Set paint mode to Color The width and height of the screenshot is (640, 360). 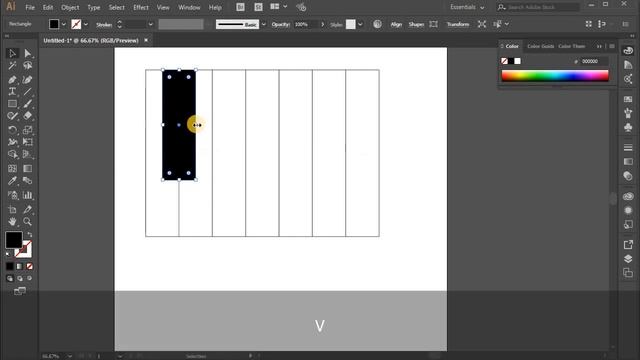click(x=10, y=267)
